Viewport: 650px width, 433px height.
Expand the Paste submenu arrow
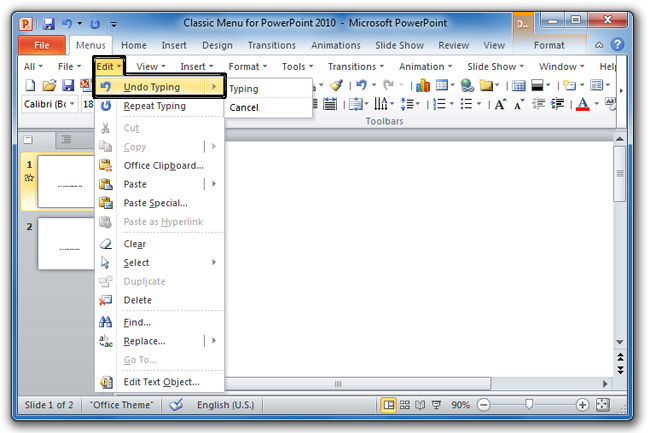coord(214,184)
